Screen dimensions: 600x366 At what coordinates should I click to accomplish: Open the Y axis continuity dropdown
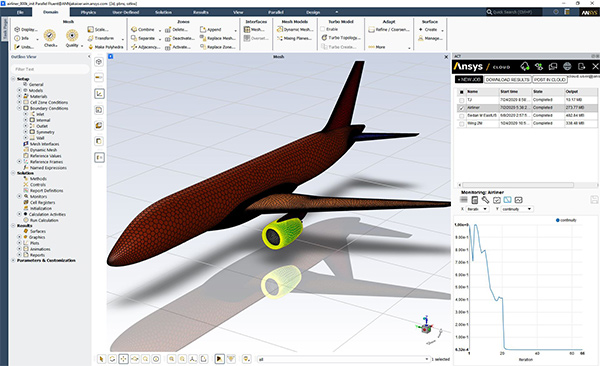pyautogui.click(x=517, y=209)
